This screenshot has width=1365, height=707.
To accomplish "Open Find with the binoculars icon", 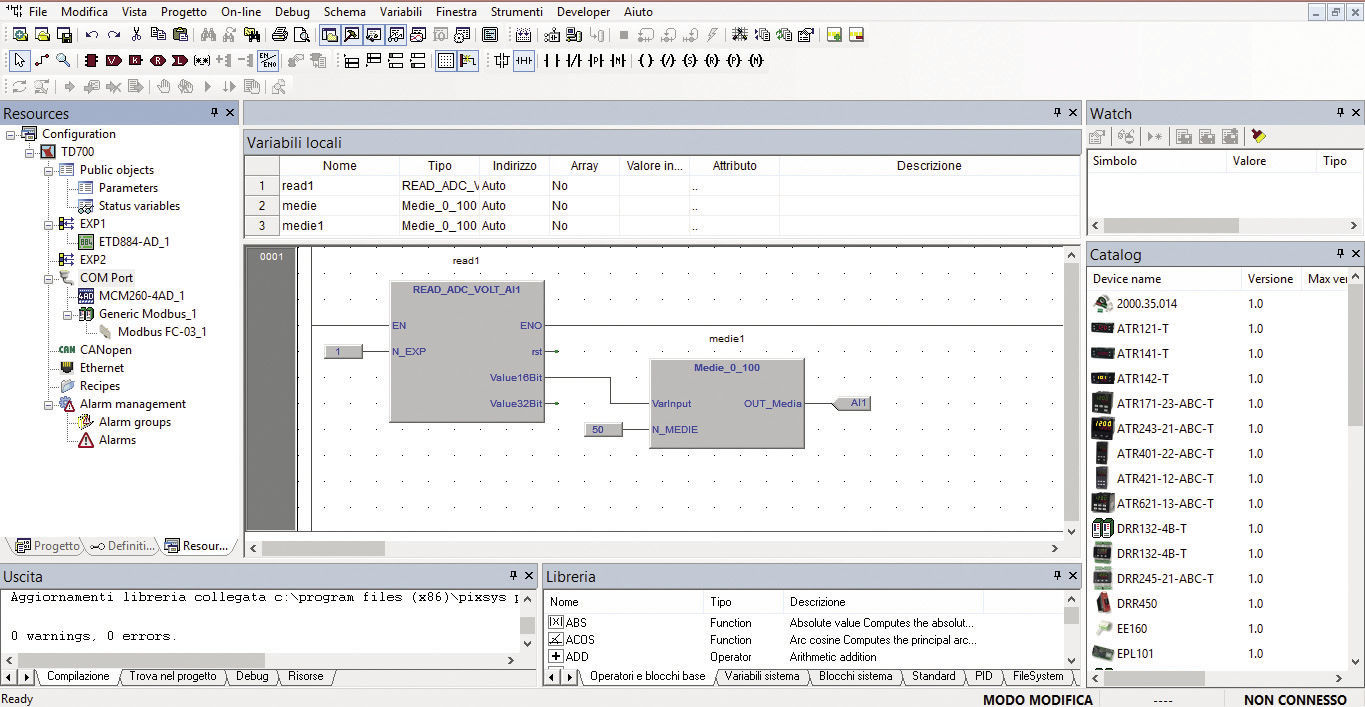I will (210, 34).
